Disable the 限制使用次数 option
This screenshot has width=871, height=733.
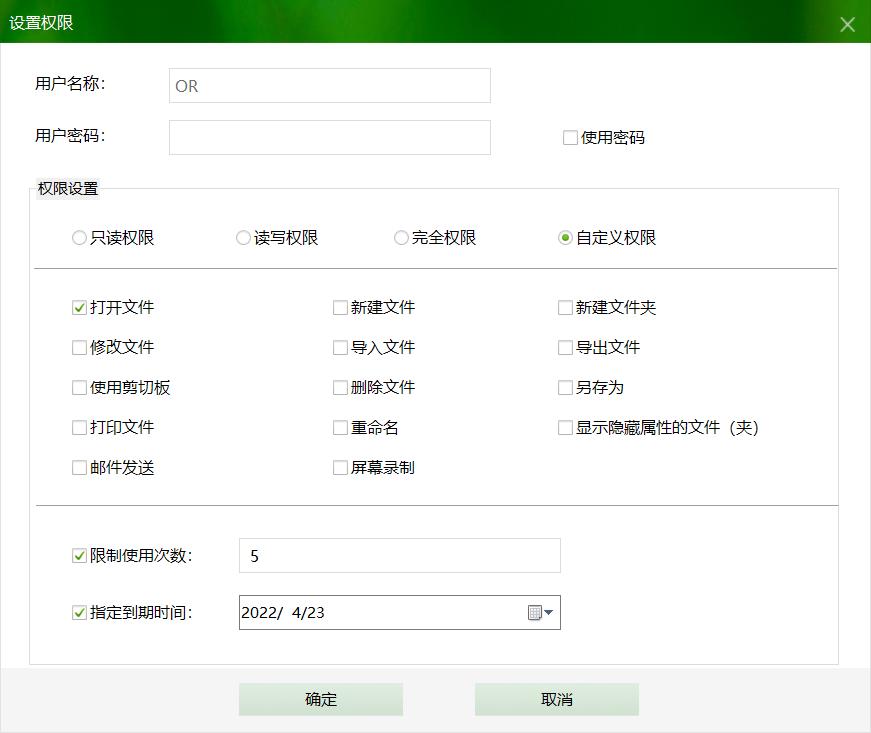(x=78, y=556)
